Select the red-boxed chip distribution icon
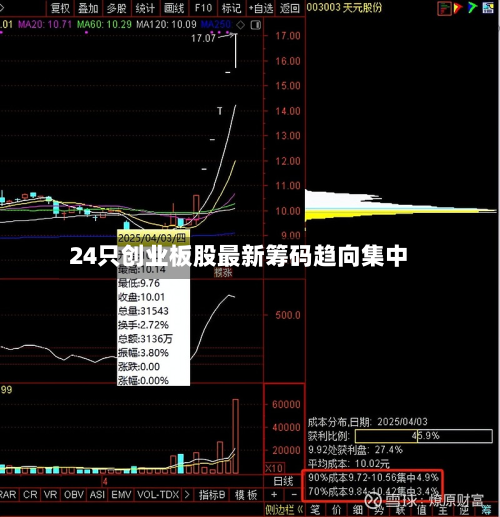The width and height of the screenshot is (500, 517). click(444, 8)
